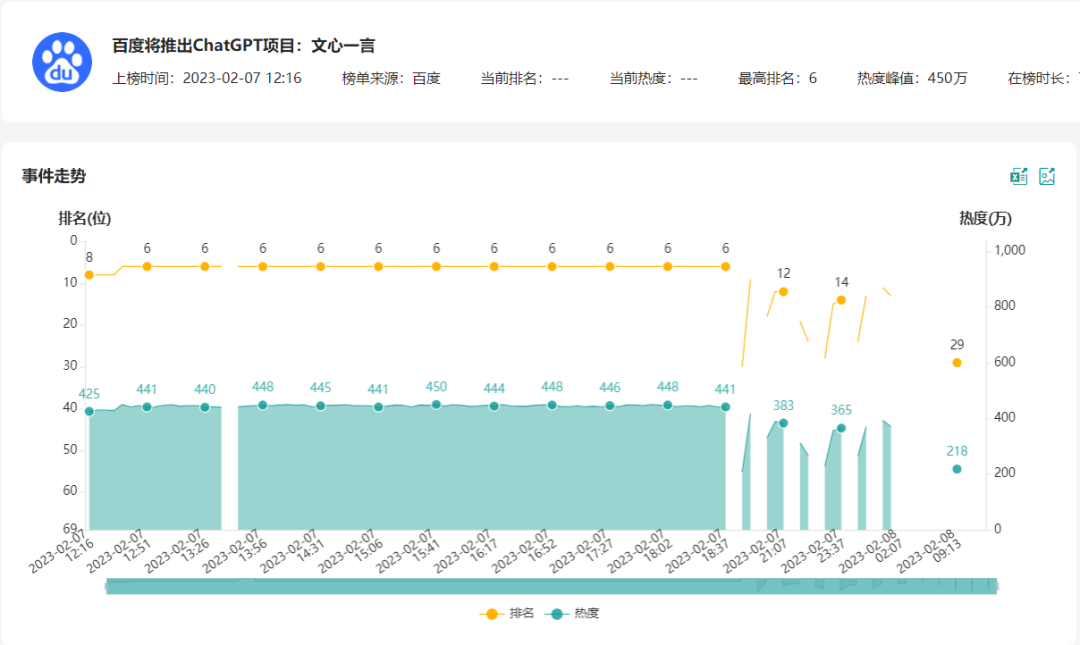This screenshot has height=645, width=1080.
Task: Click the Baidu paw logo icon
Action: (62, 62)
